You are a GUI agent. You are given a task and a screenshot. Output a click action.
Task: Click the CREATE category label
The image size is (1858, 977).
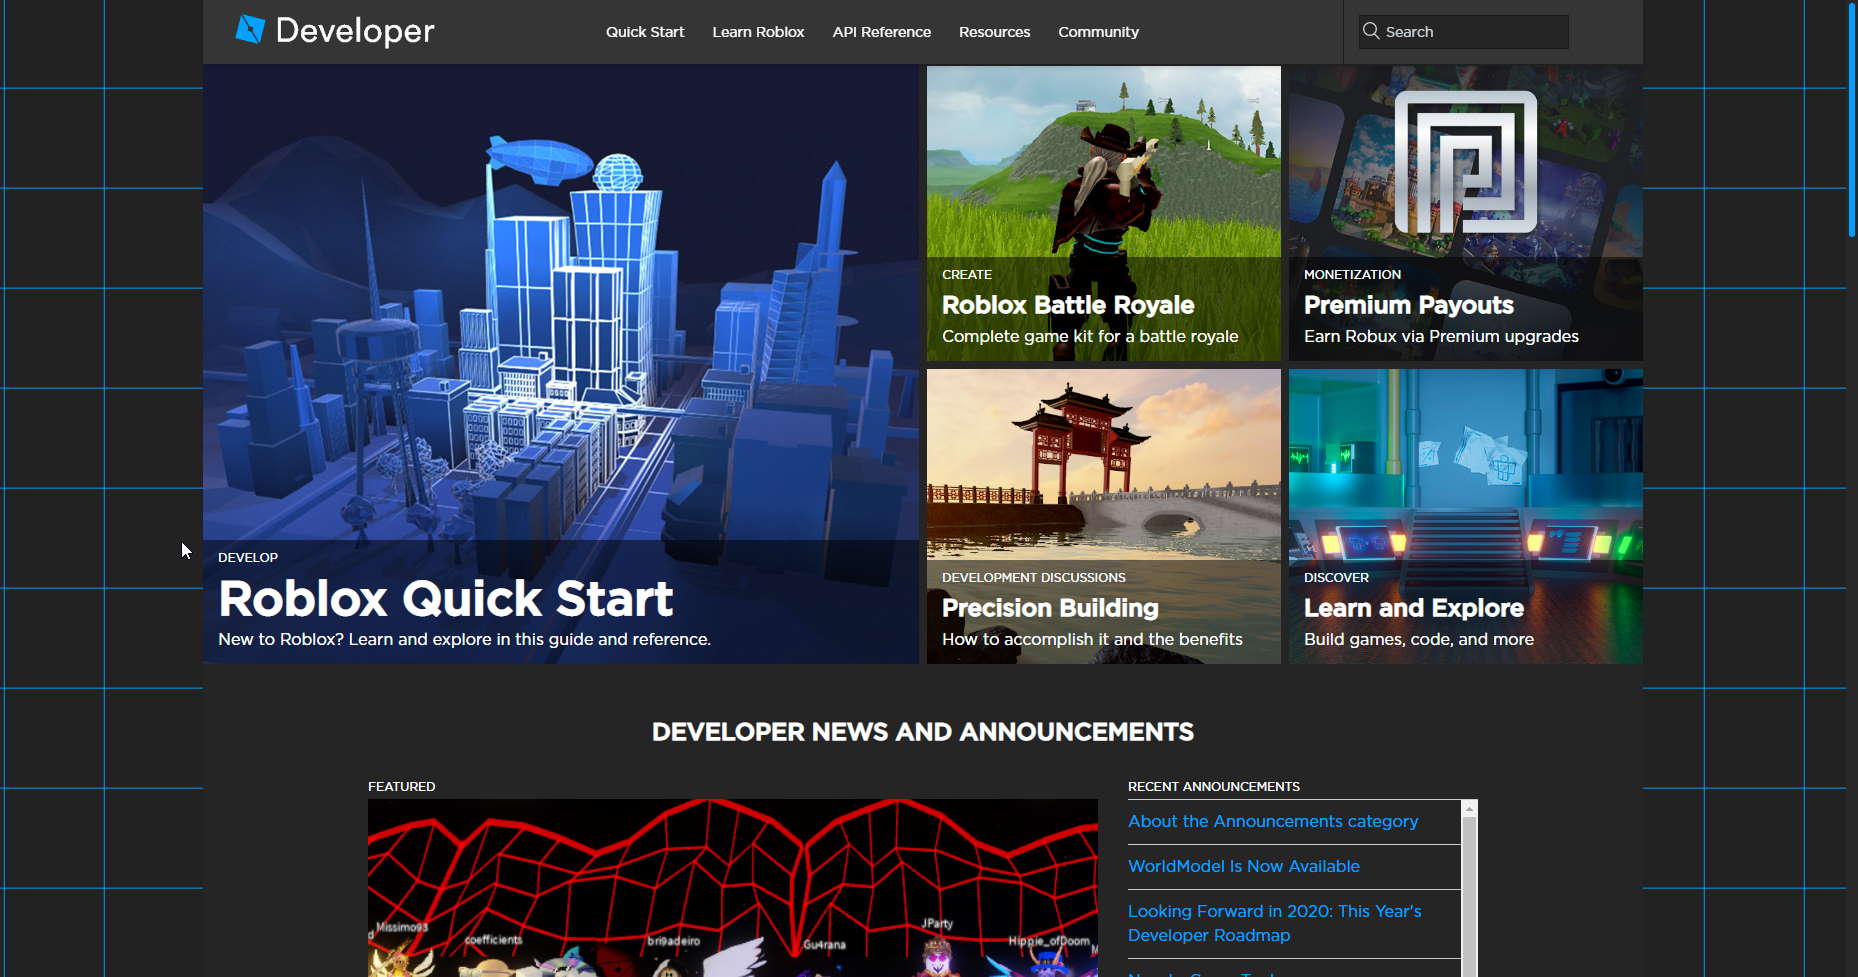(x=967, y=274)
